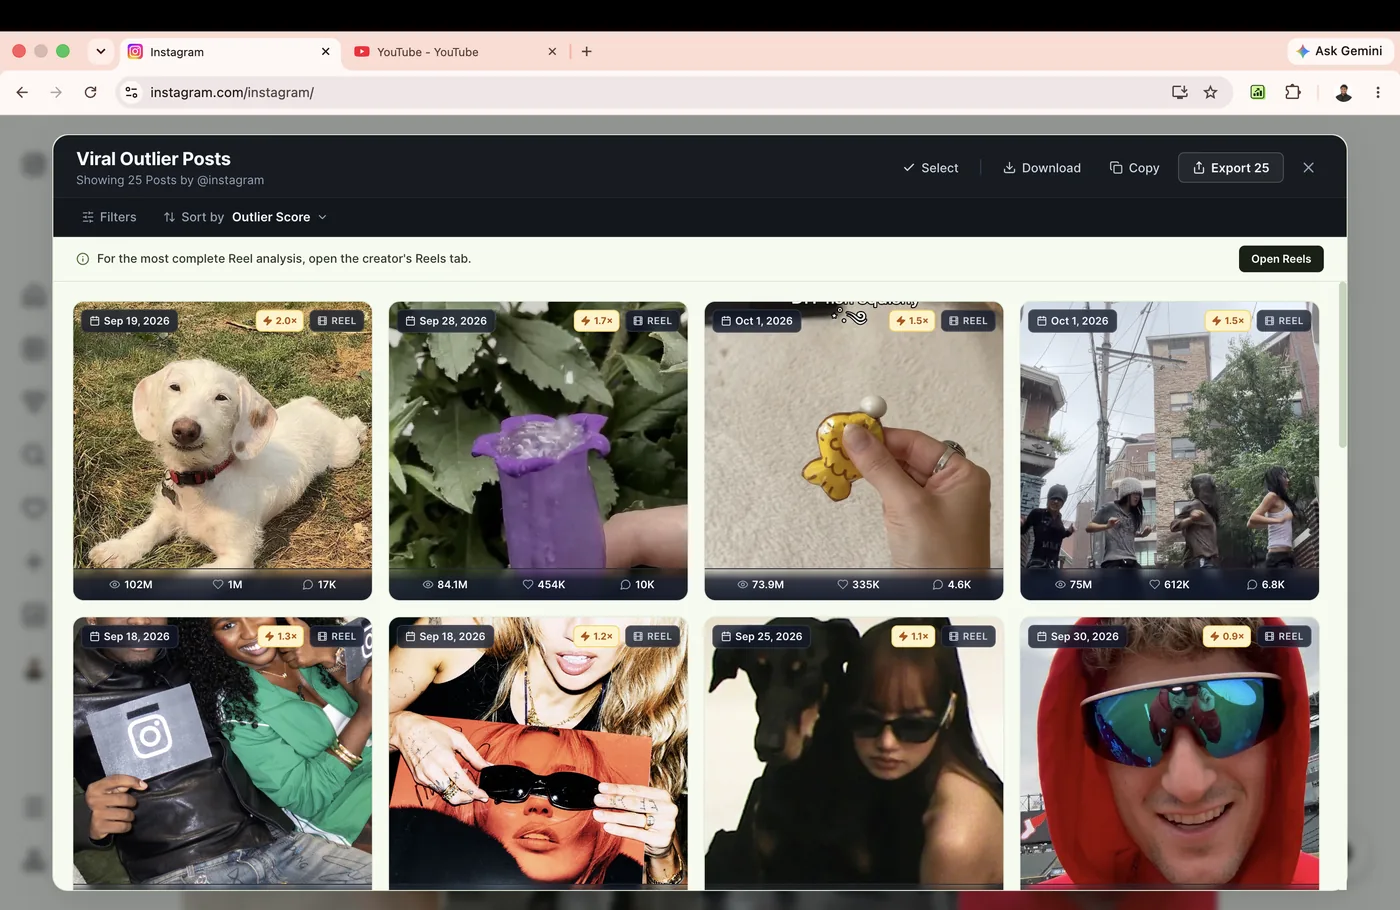Click the green analytics extension icon
Viewport: 1400px width, 910px height.
click(1258, 92)
